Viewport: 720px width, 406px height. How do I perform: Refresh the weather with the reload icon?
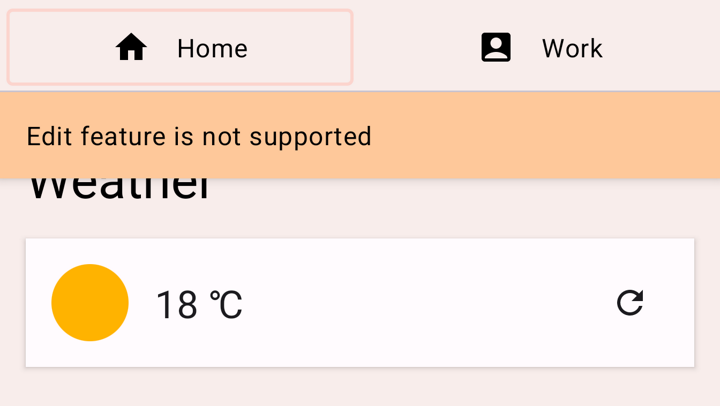(630, 302)
